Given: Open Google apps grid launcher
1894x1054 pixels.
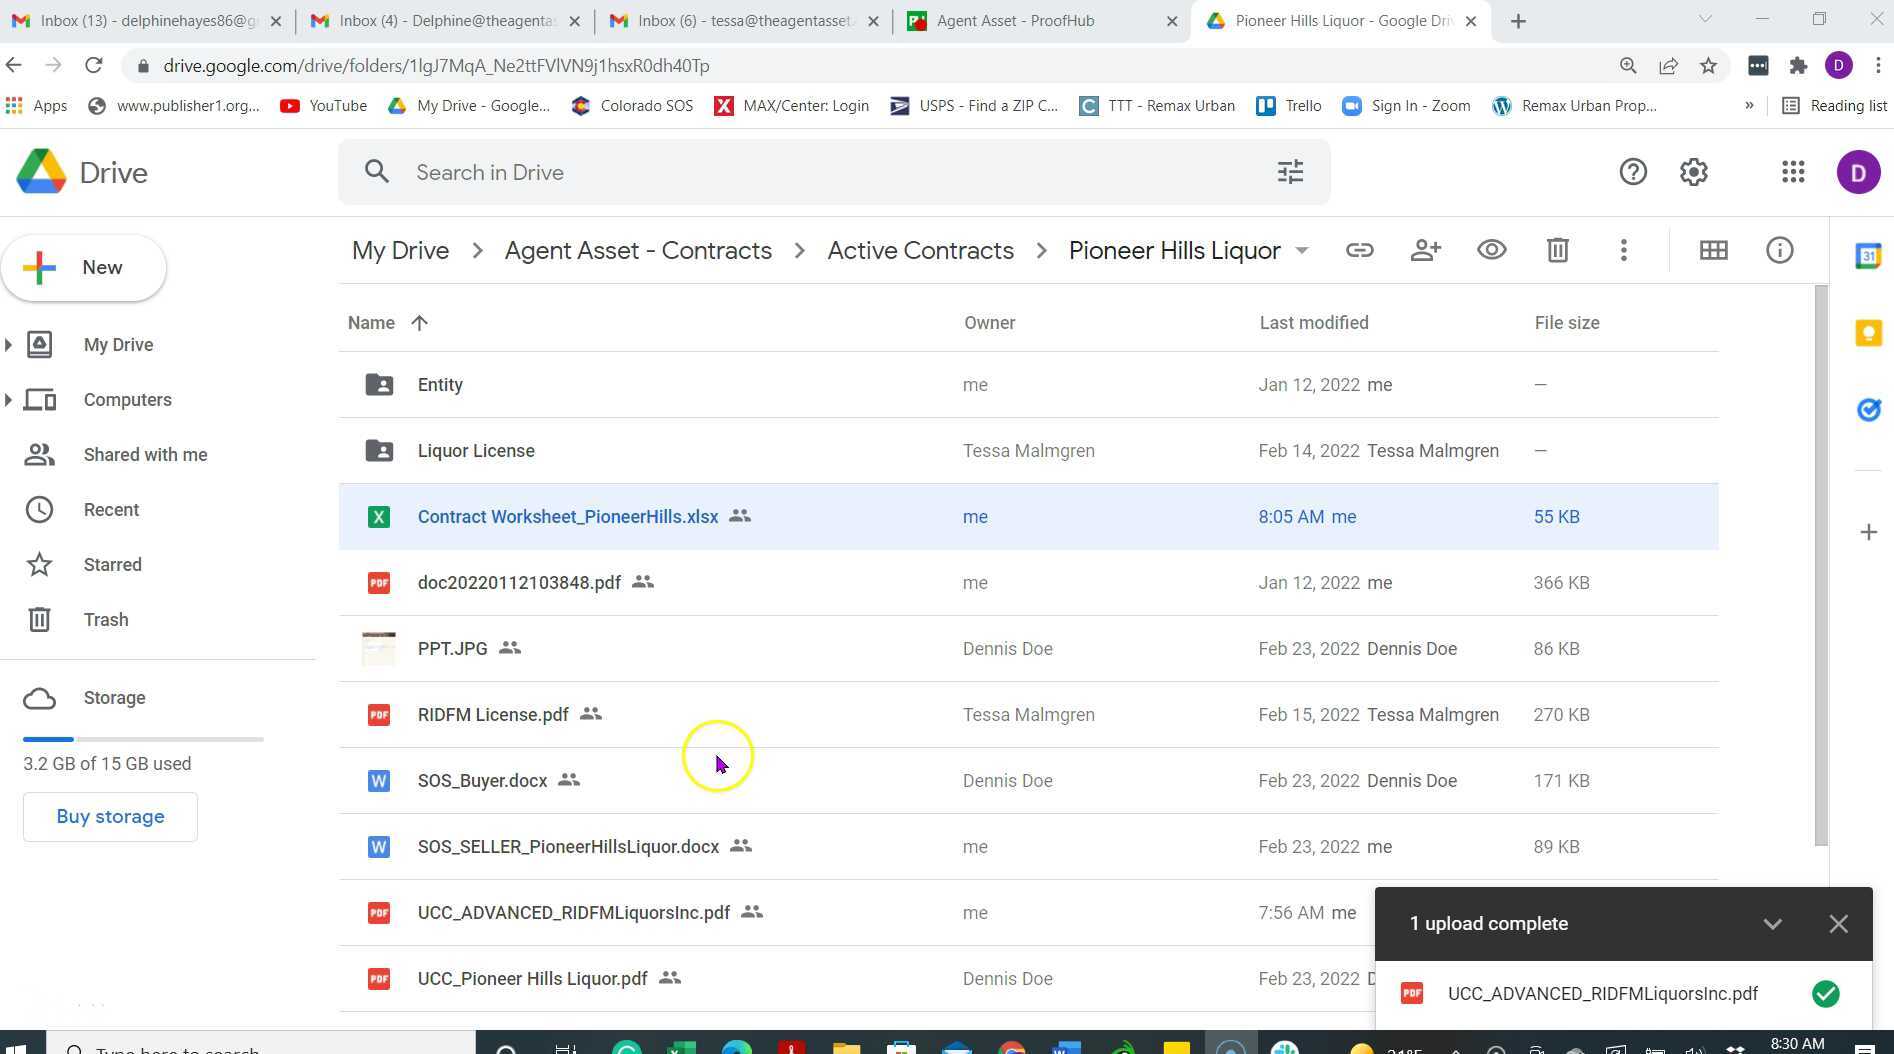Looking at the screenshot, I should pos(1793,172).
